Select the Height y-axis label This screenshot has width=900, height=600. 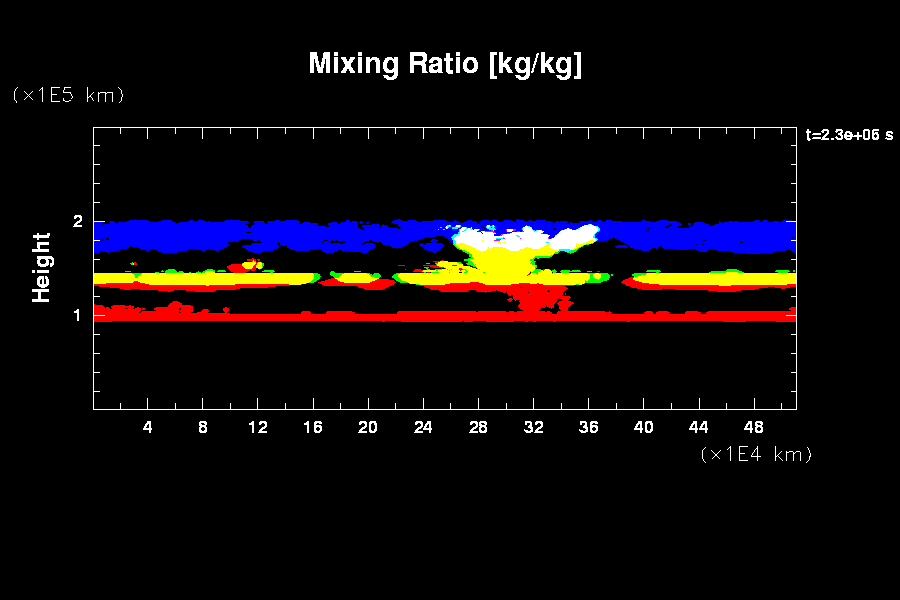pos(41,267)
